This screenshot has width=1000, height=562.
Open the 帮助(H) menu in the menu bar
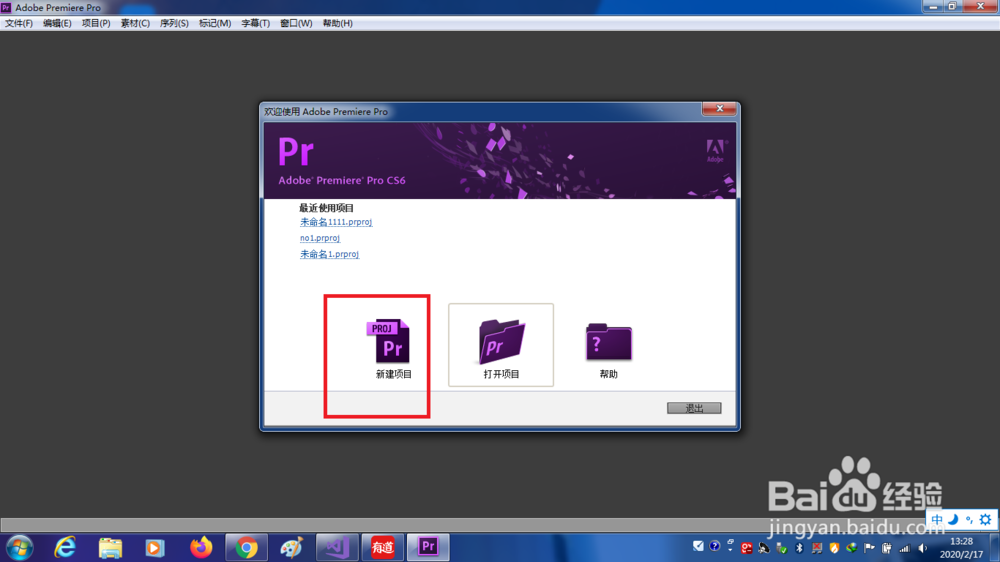coord(337,23)
